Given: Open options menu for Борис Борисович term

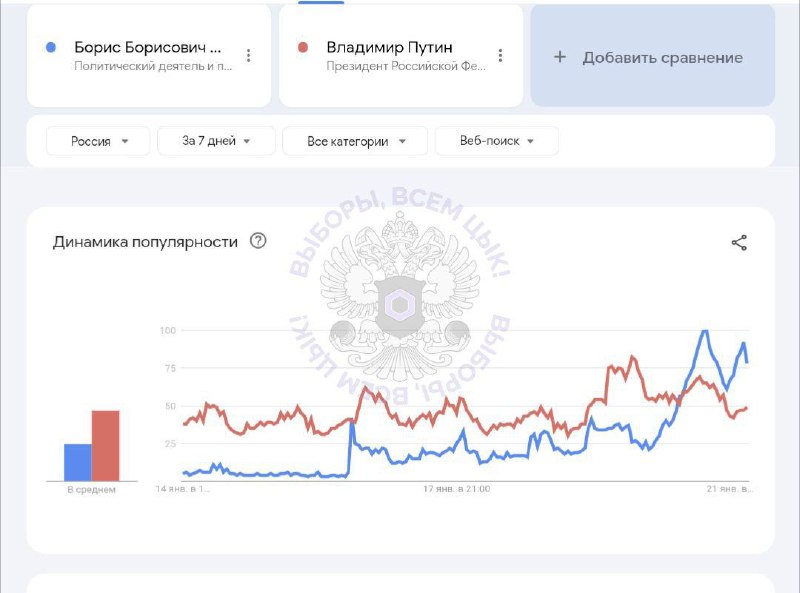Looking at the screenshot, I should (248, 55).
